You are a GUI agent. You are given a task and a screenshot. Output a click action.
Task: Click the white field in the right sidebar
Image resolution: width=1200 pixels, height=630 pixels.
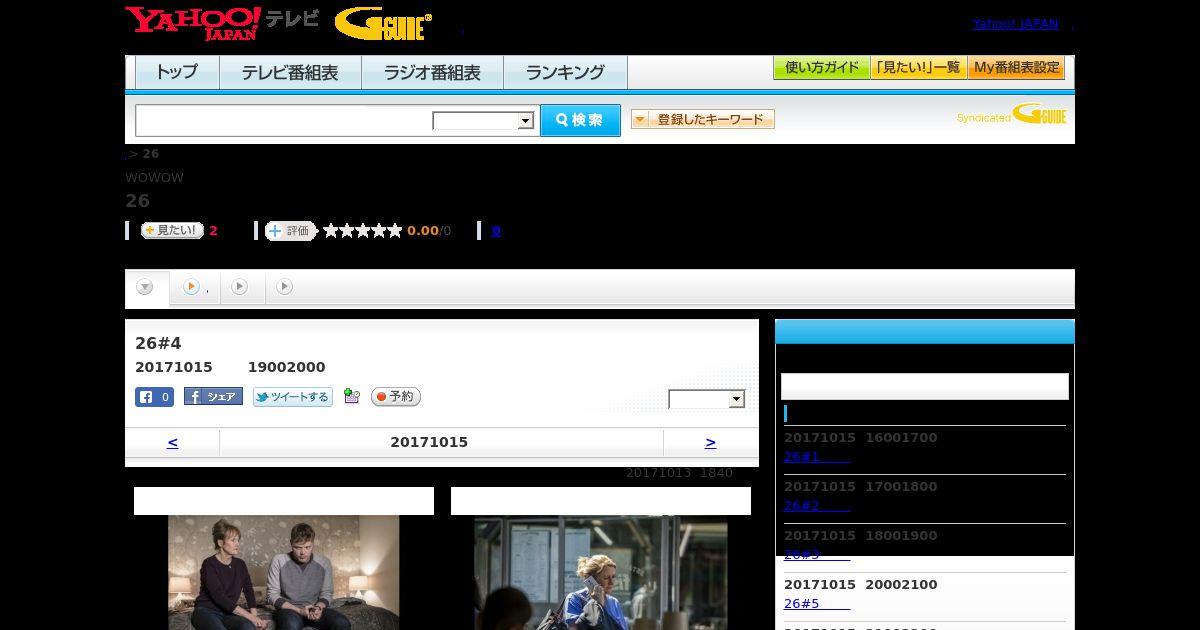point(924,386)
